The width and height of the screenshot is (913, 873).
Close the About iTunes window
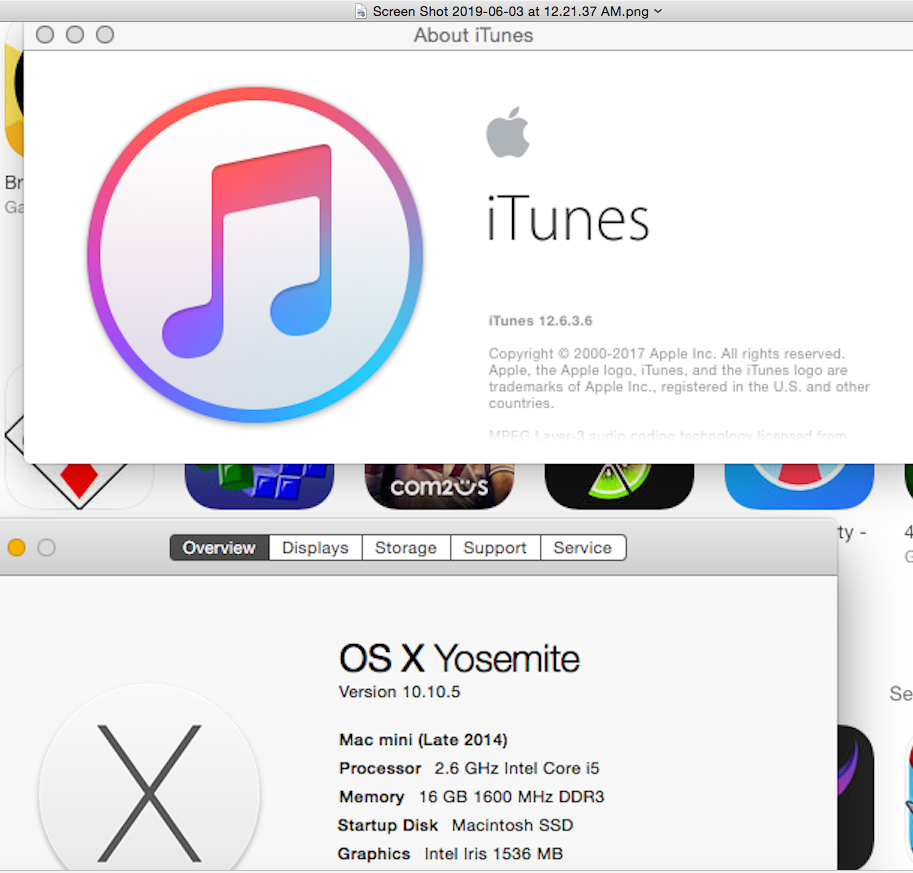(x=45, y=35)
